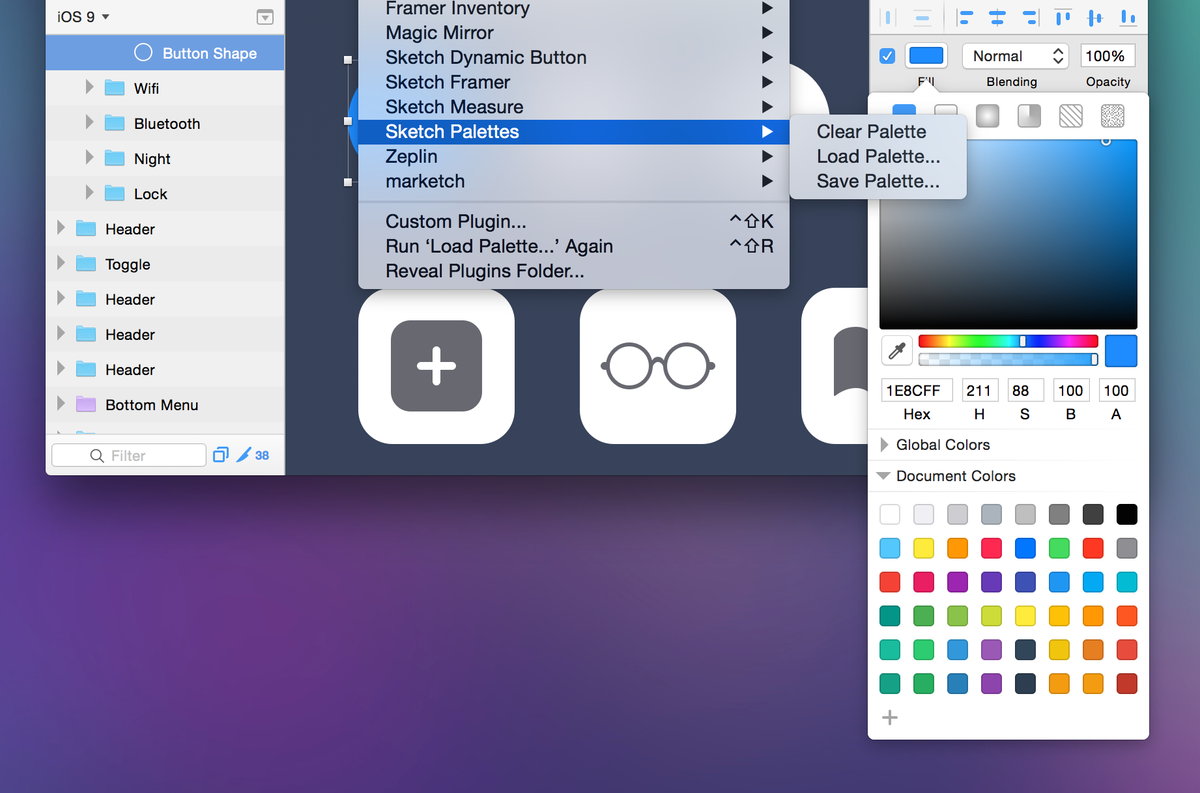Center selection vertically using alignment icon
Viewport: 1200px width, 793px height.
(x=1095, y=17)
